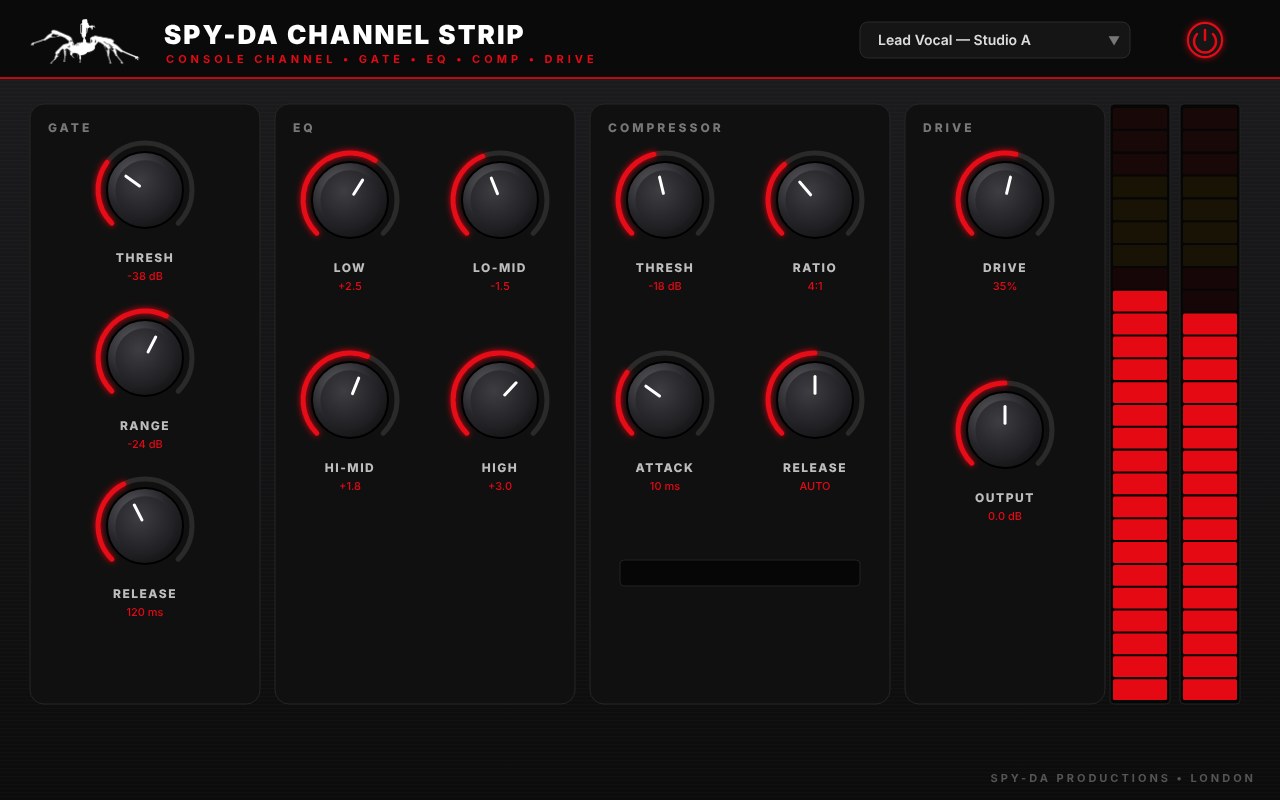Click the +1.8 HI-MID gain value
Viewport: 1280px width, 800px height.
(350, 486)
